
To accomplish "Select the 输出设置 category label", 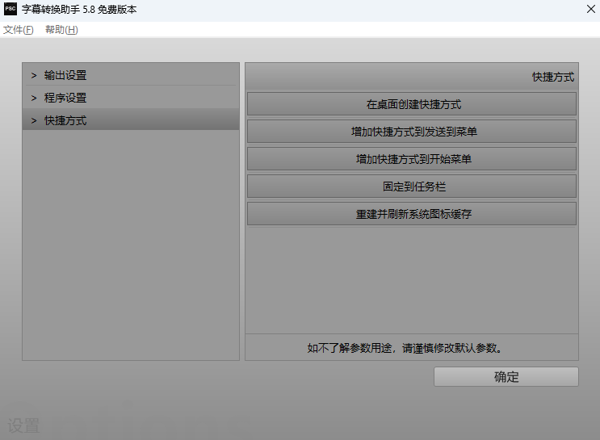I will click(x=65, y=75).
